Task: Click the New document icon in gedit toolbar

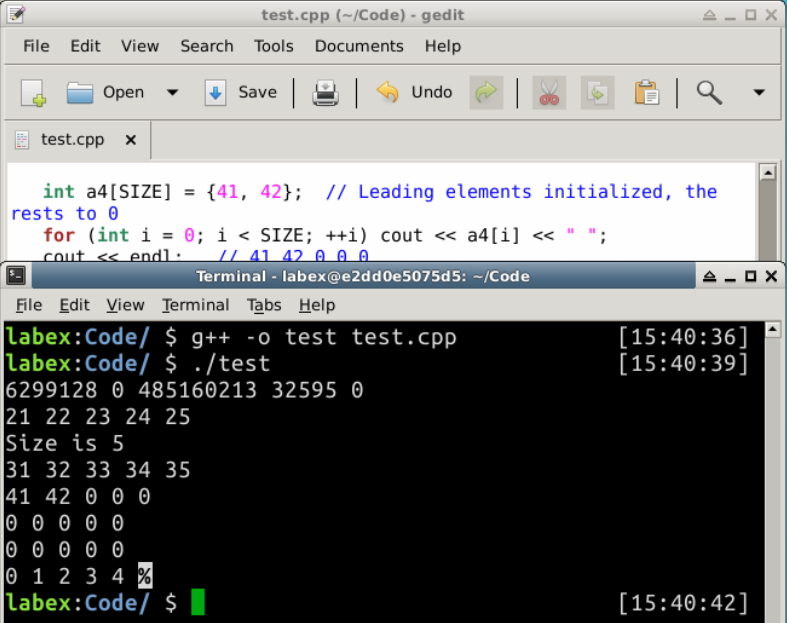Action: [x=33, y=93]
